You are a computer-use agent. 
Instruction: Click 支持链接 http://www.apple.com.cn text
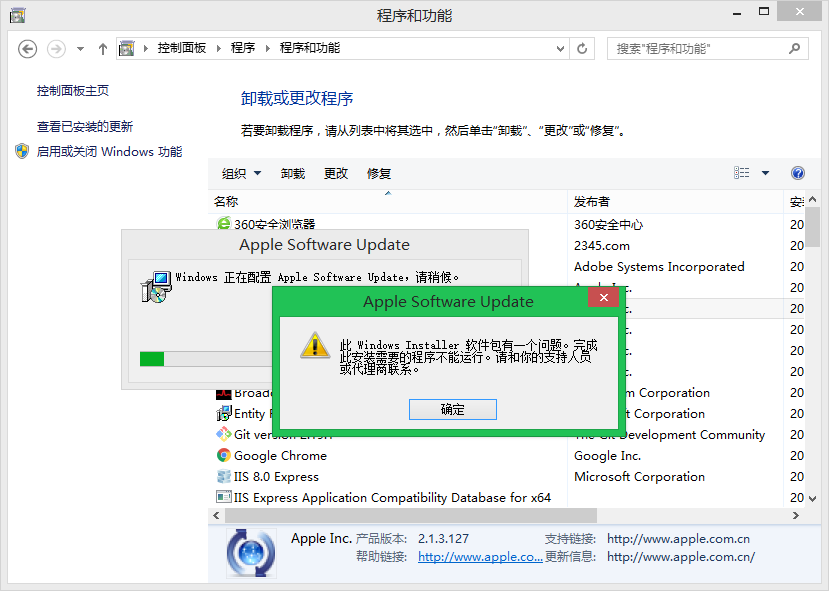(x=678, y=539)
